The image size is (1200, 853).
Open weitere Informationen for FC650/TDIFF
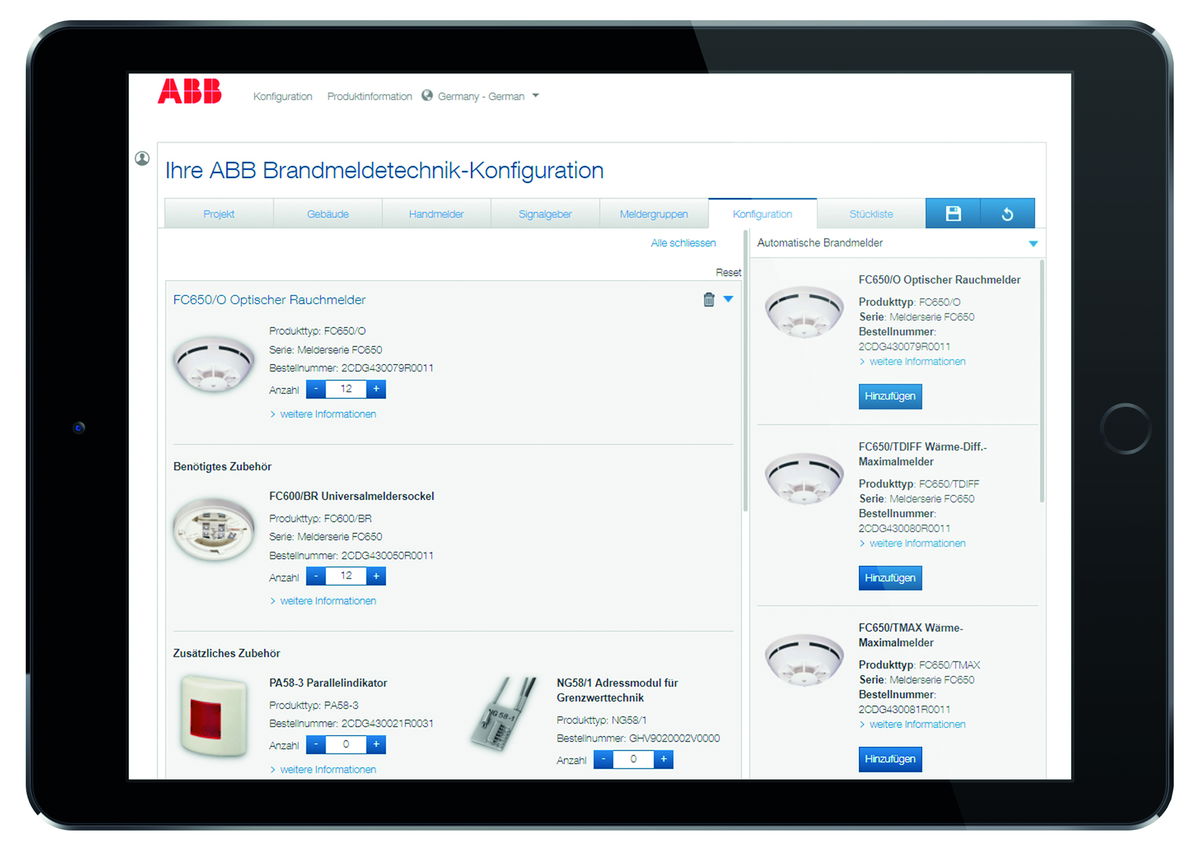coord(912,543)
